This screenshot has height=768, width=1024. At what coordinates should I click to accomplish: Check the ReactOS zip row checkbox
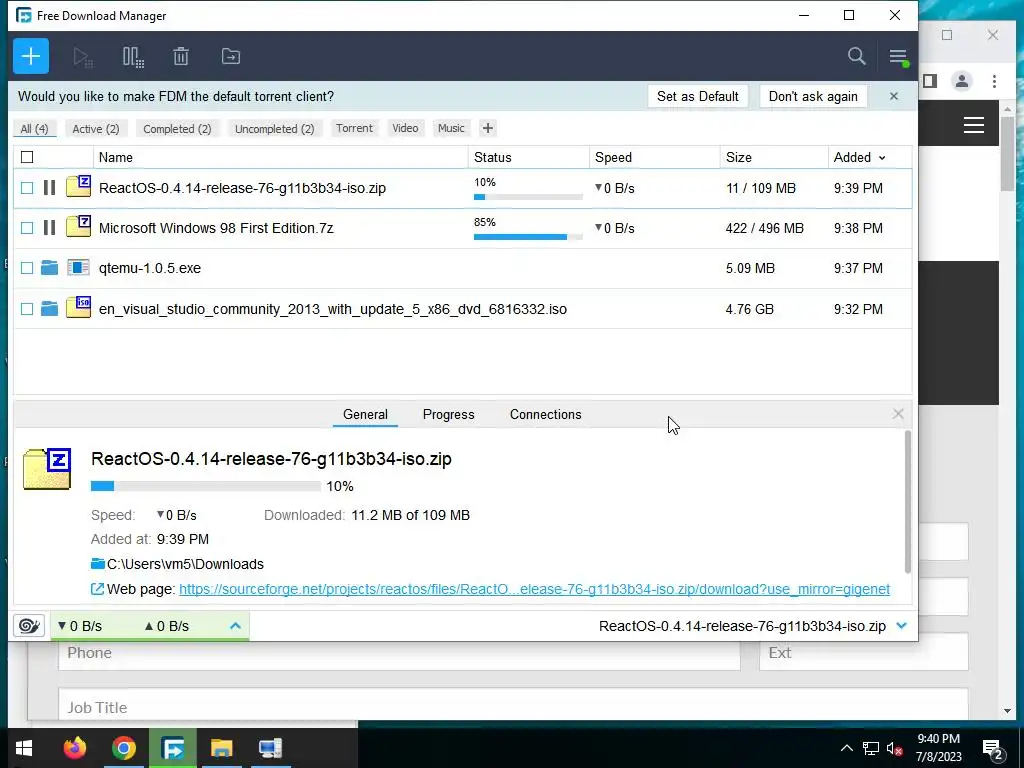[27, 188]
